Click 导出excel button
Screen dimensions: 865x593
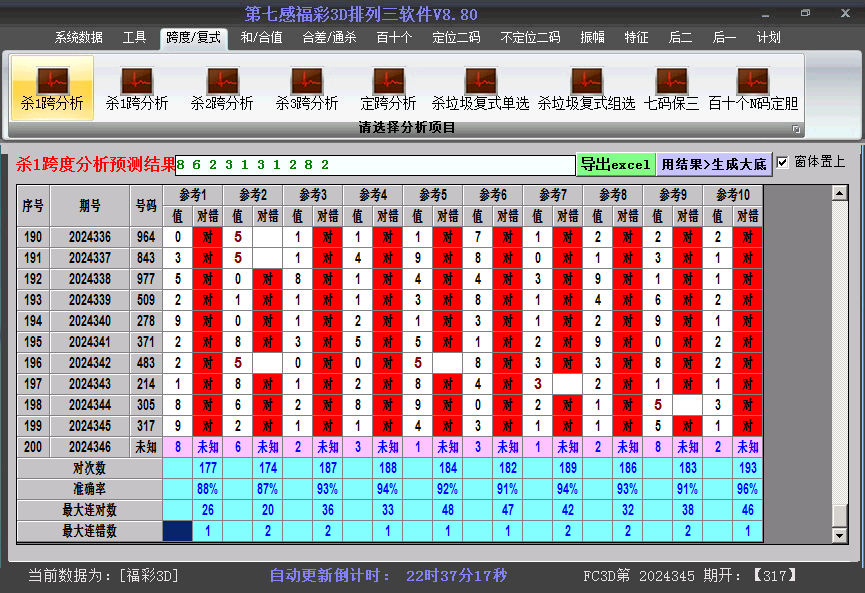click(616, 164)
